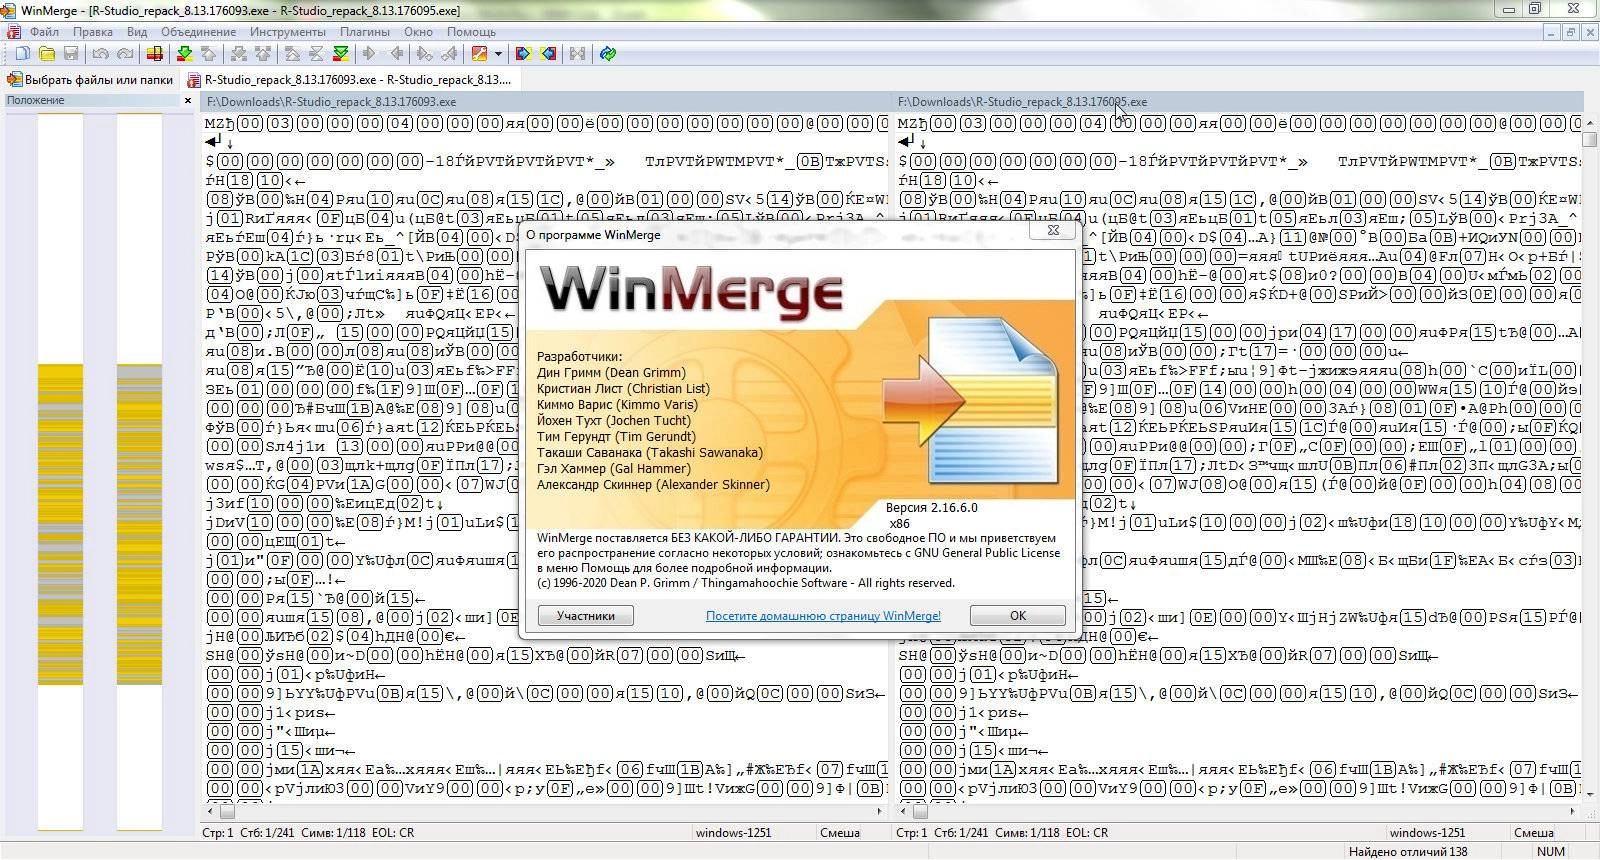
Task: Click the left file bar in the location pane
Action: point(60,471)
